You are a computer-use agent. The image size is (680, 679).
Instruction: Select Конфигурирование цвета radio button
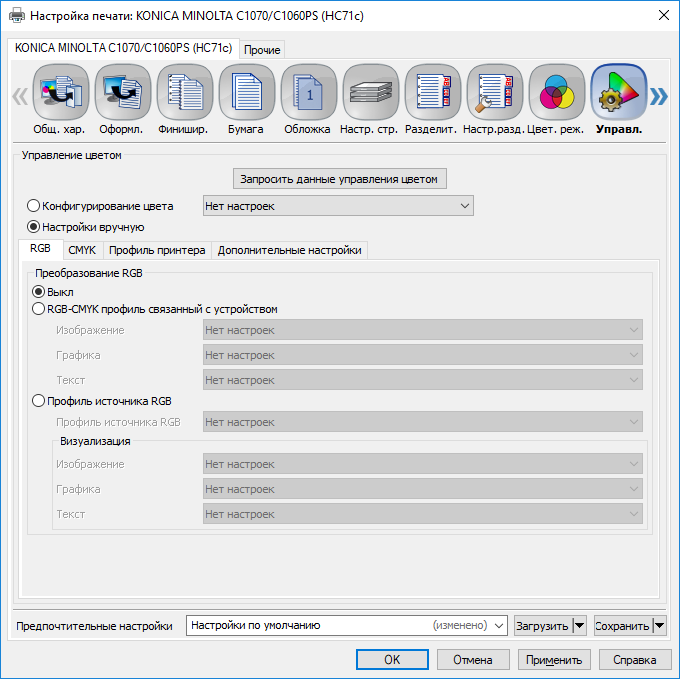(33, 206)
